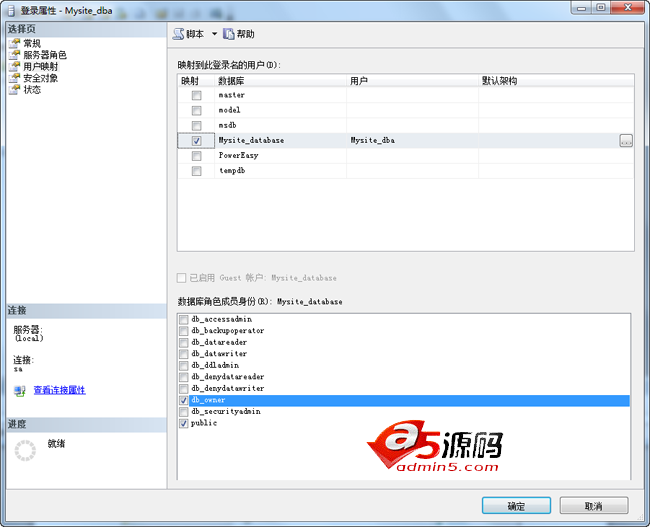Select the db_securityadmin role label
This screenshot has width=650, height=527.
[226, 412]
